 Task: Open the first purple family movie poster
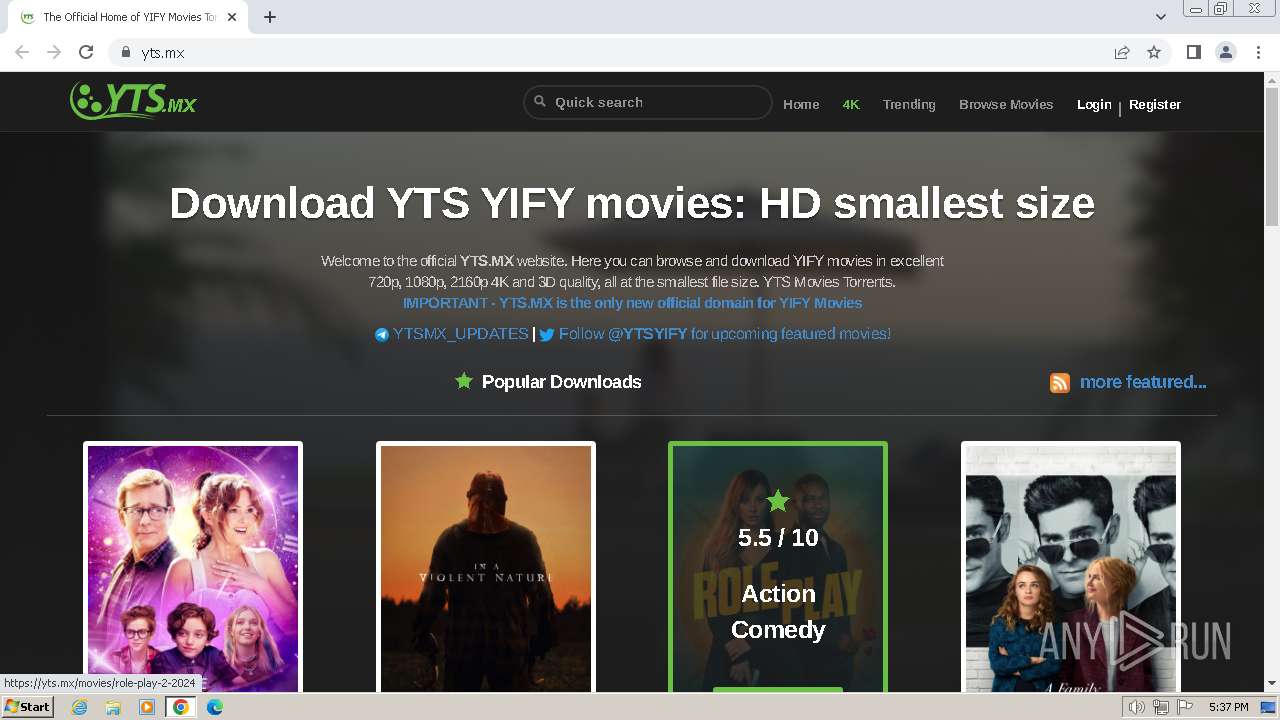click(x=193, y=567)
